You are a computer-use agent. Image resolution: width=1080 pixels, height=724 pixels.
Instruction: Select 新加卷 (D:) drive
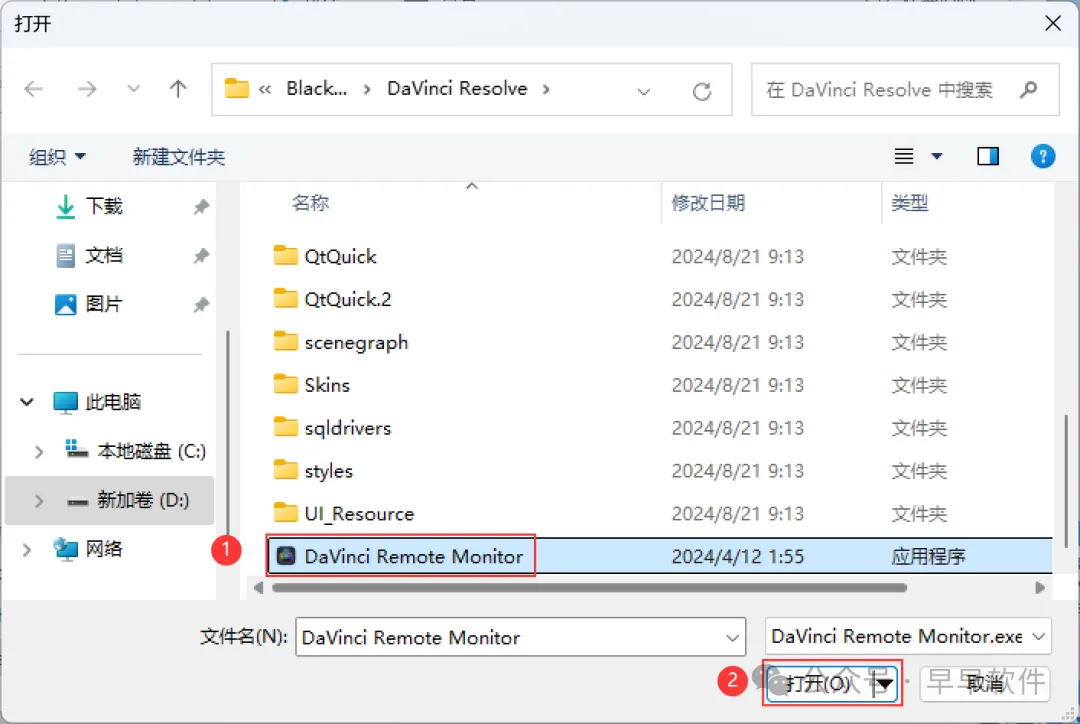143,500
